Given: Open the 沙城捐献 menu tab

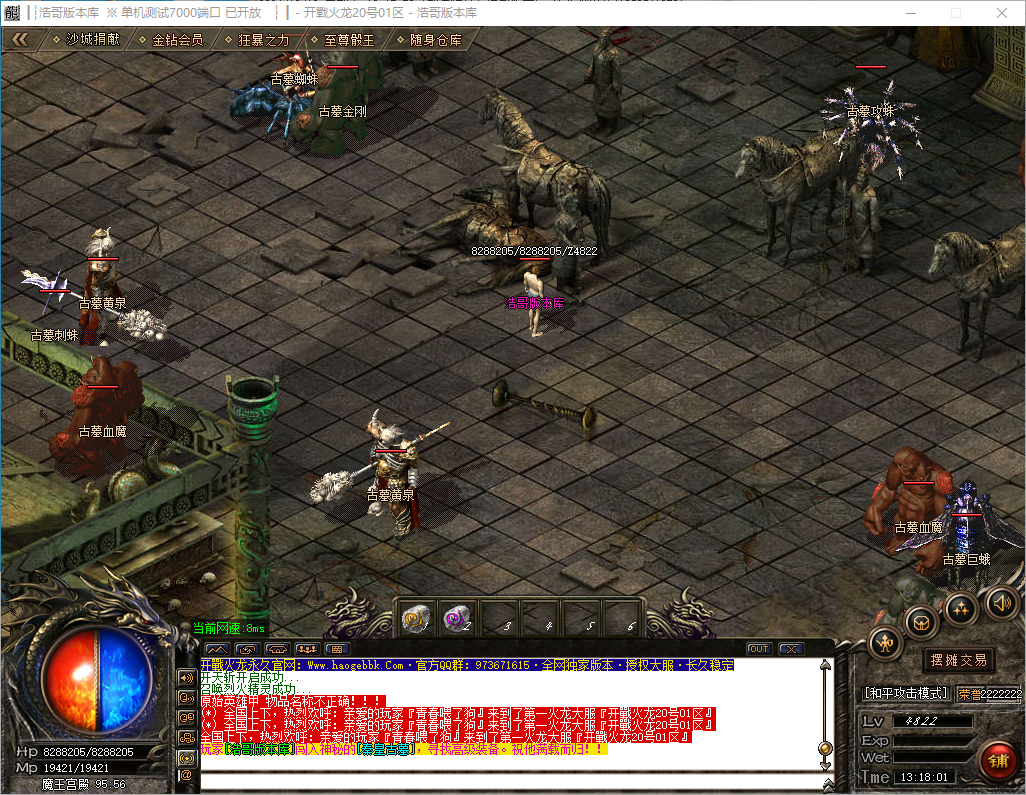Looking at the screenshot, I should click(87, 40).
